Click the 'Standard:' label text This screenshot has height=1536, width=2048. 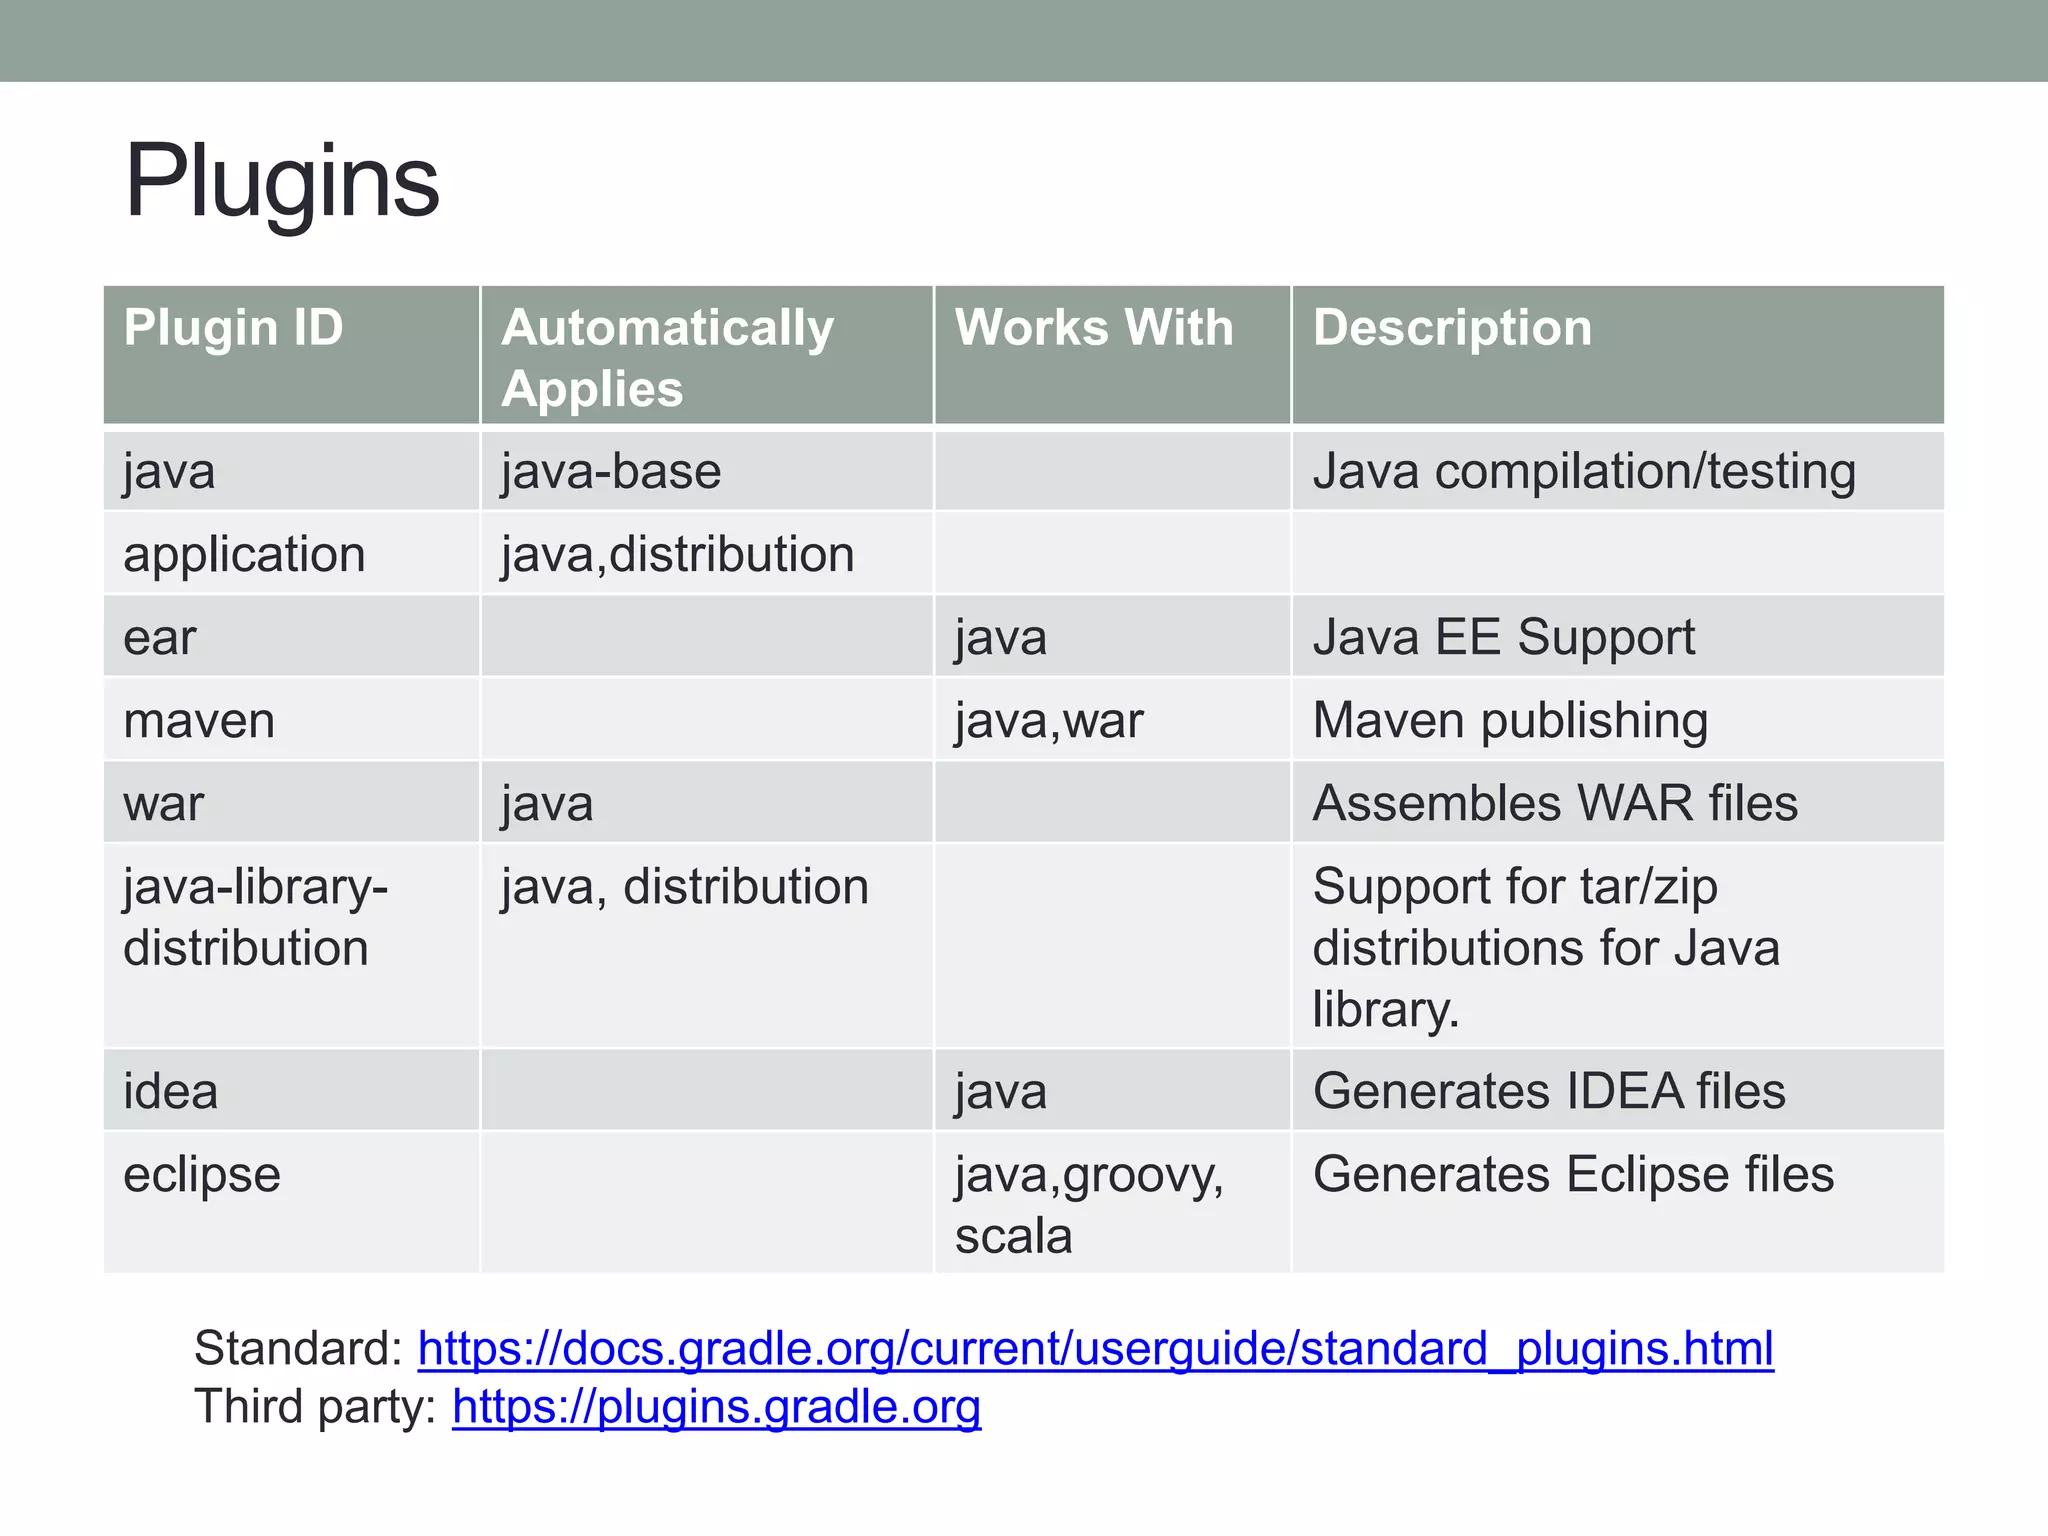(x=299, y=1349)
